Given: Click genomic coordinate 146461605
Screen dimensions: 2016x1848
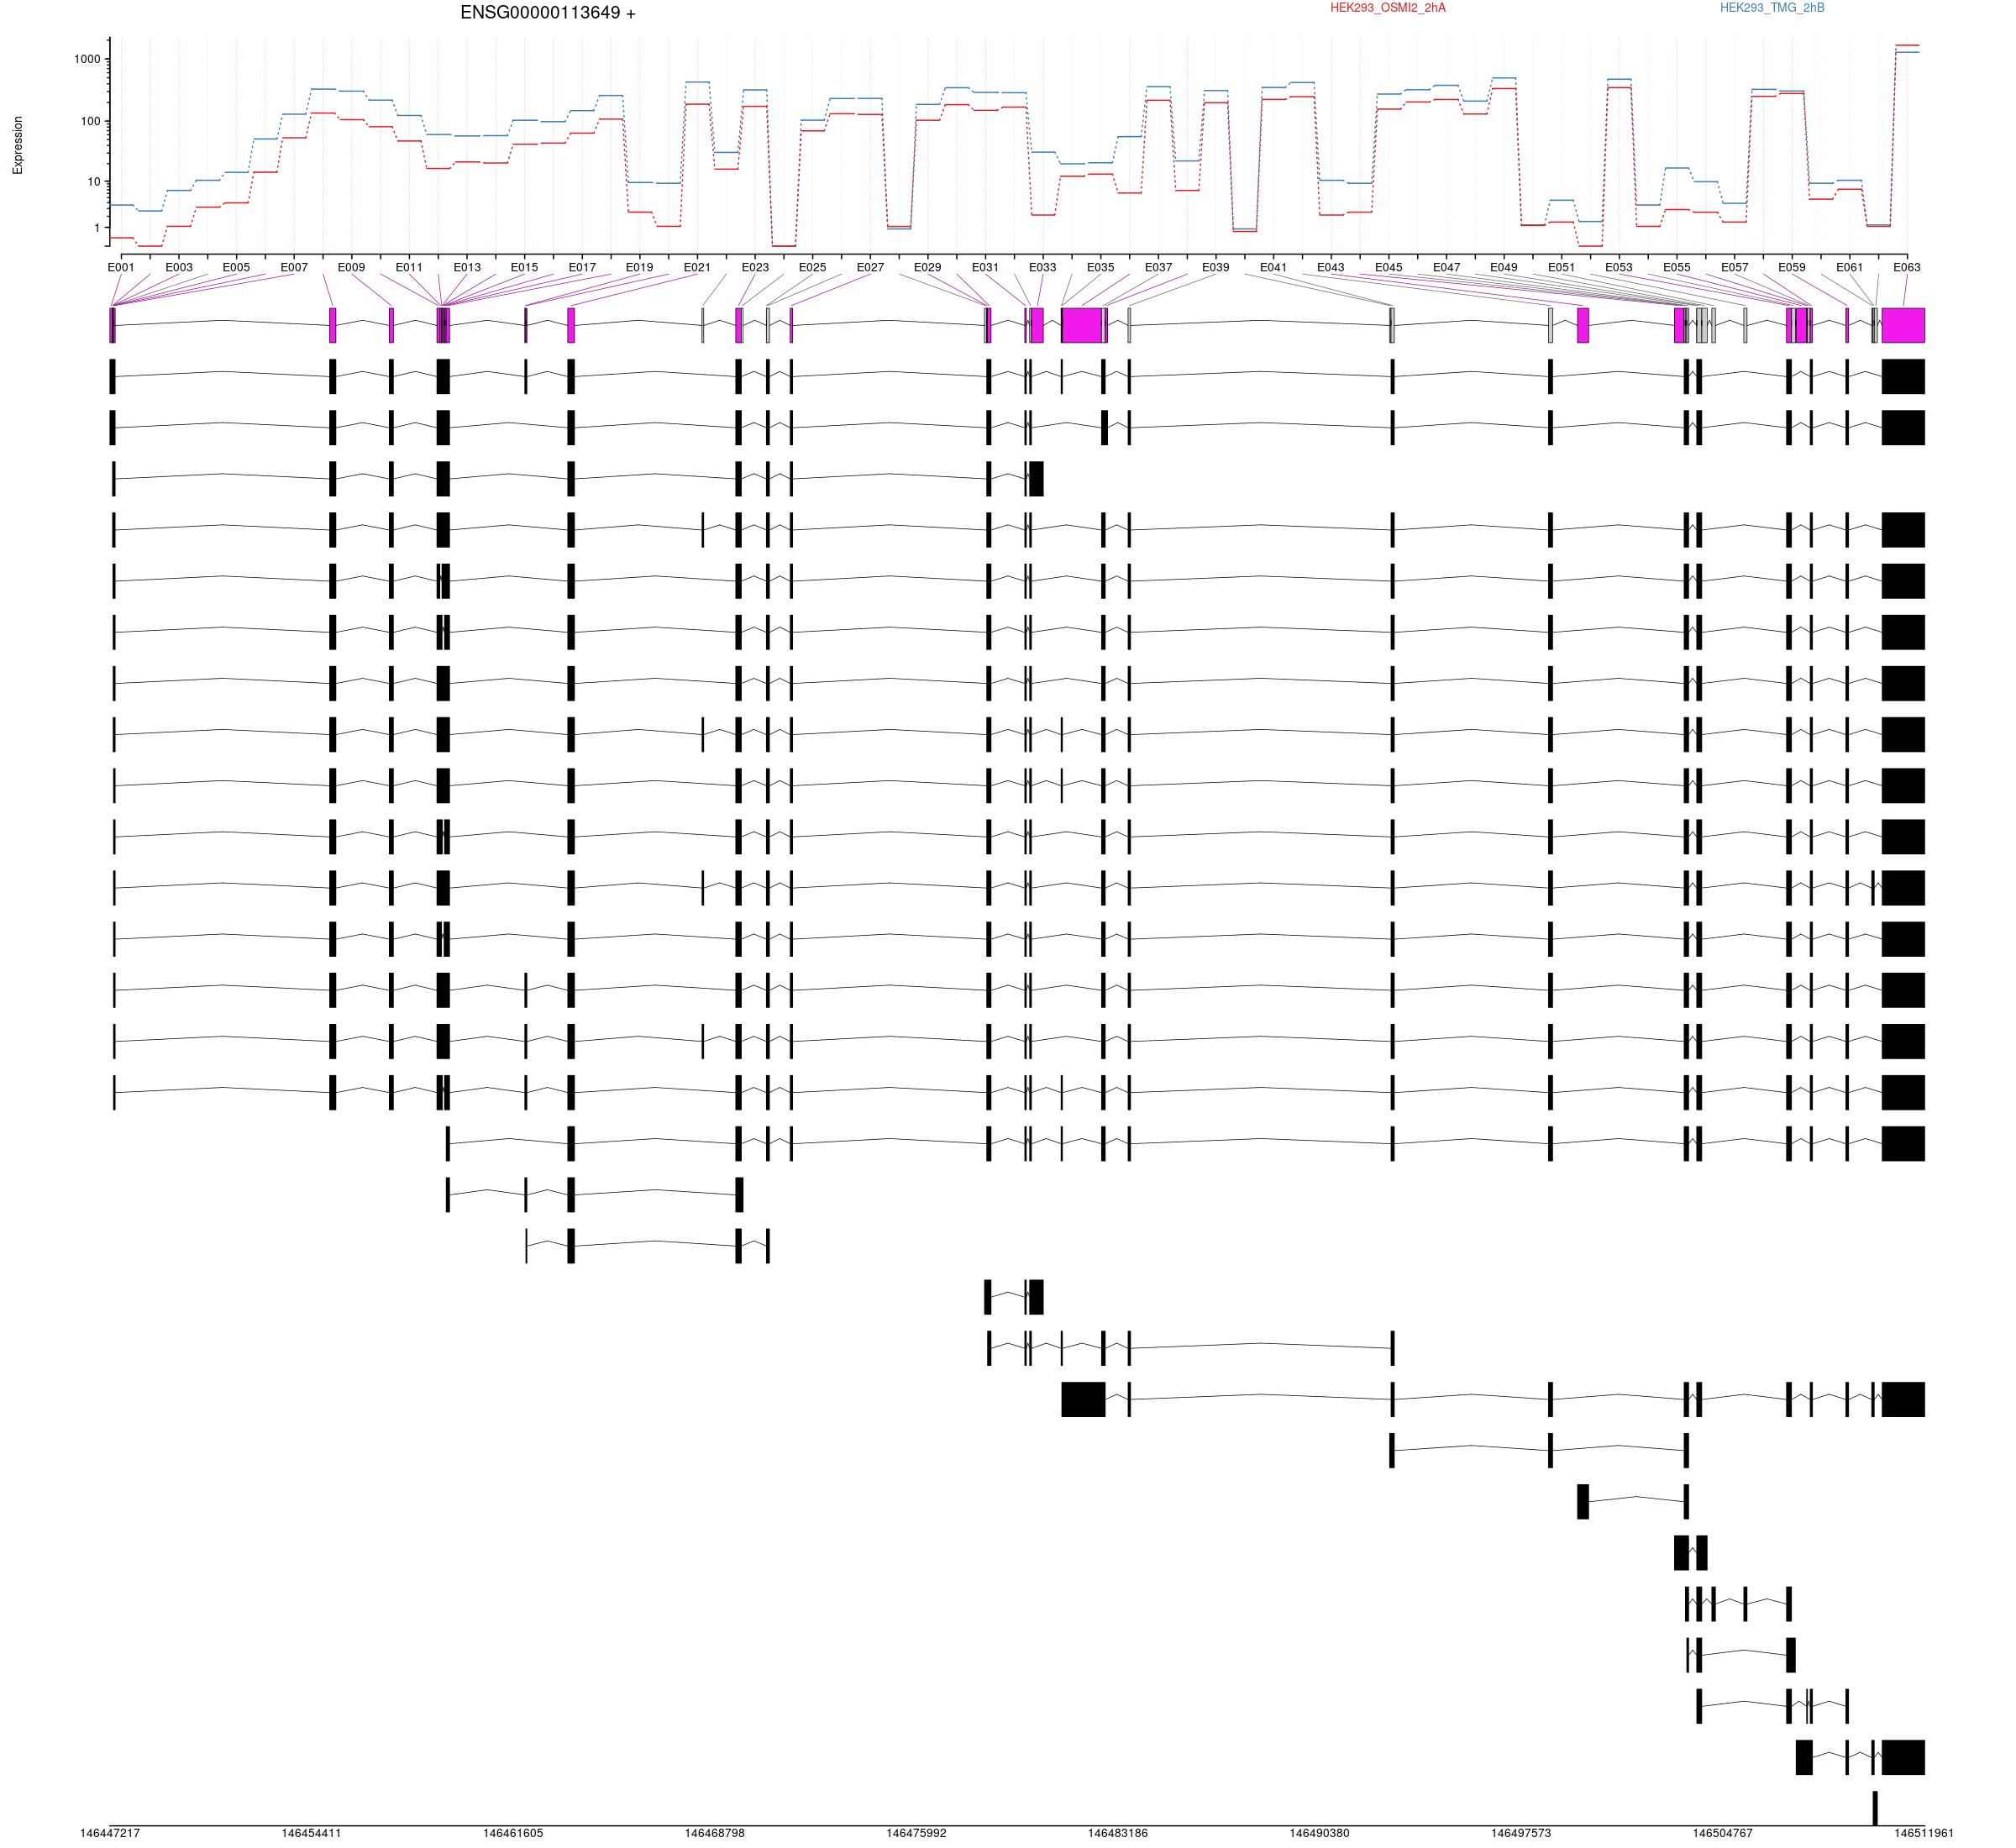Looking at the screenshot, I should (x=513, y=1833).
